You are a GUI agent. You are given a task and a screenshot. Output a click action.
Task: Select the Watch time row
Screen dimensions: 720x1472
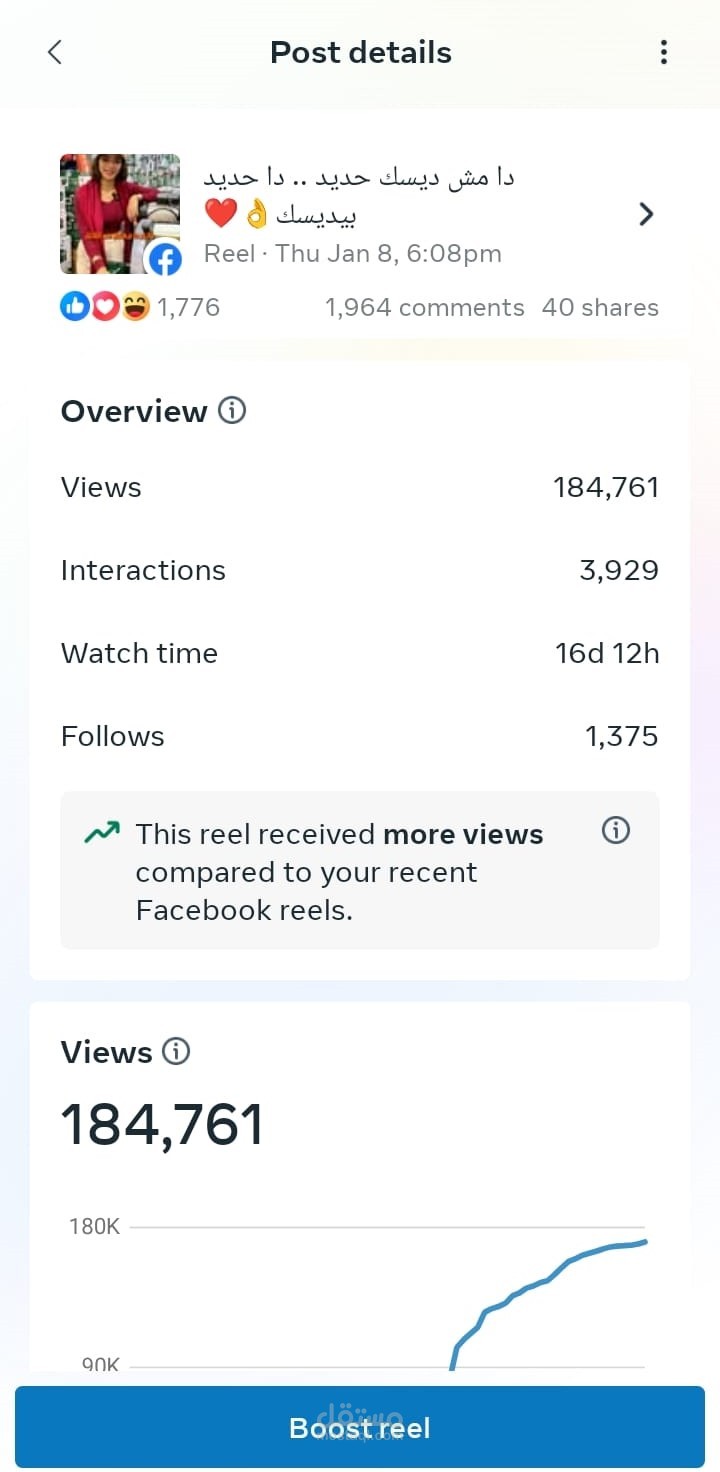360,654
